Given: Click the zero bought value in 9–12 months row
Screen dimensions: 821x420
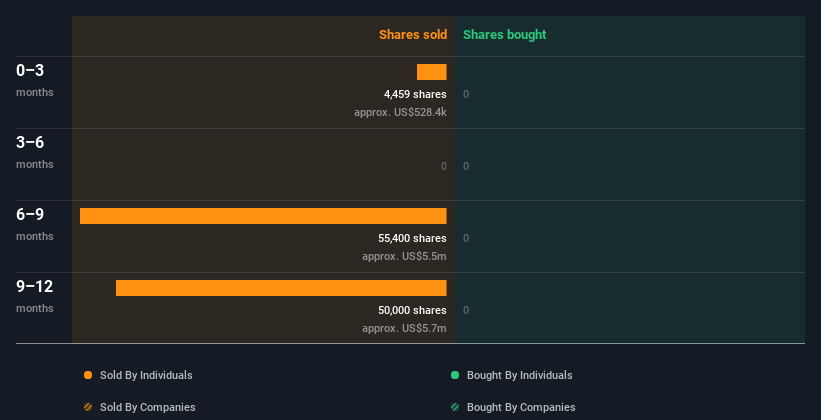Looking at the screenshot, I should point(466,310).
